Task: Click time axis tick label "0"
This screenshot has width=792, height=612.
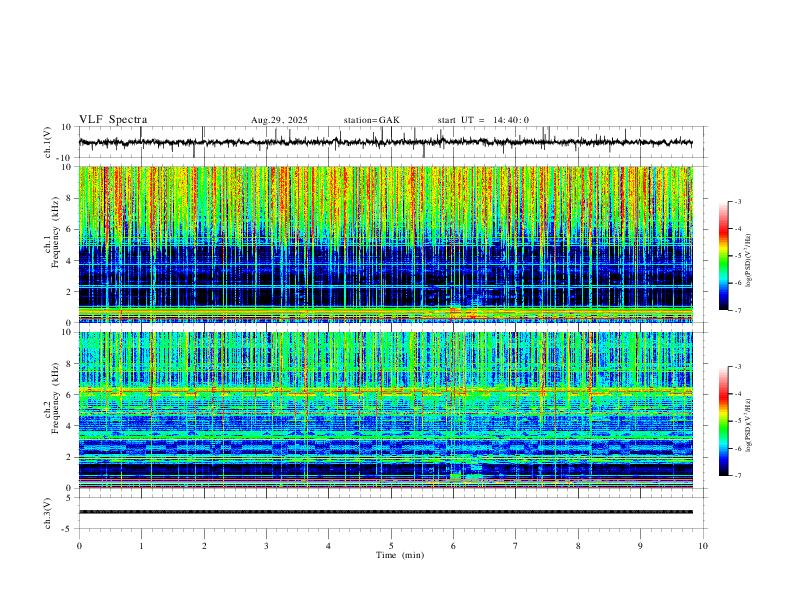Action: click(x=79, y=546)
